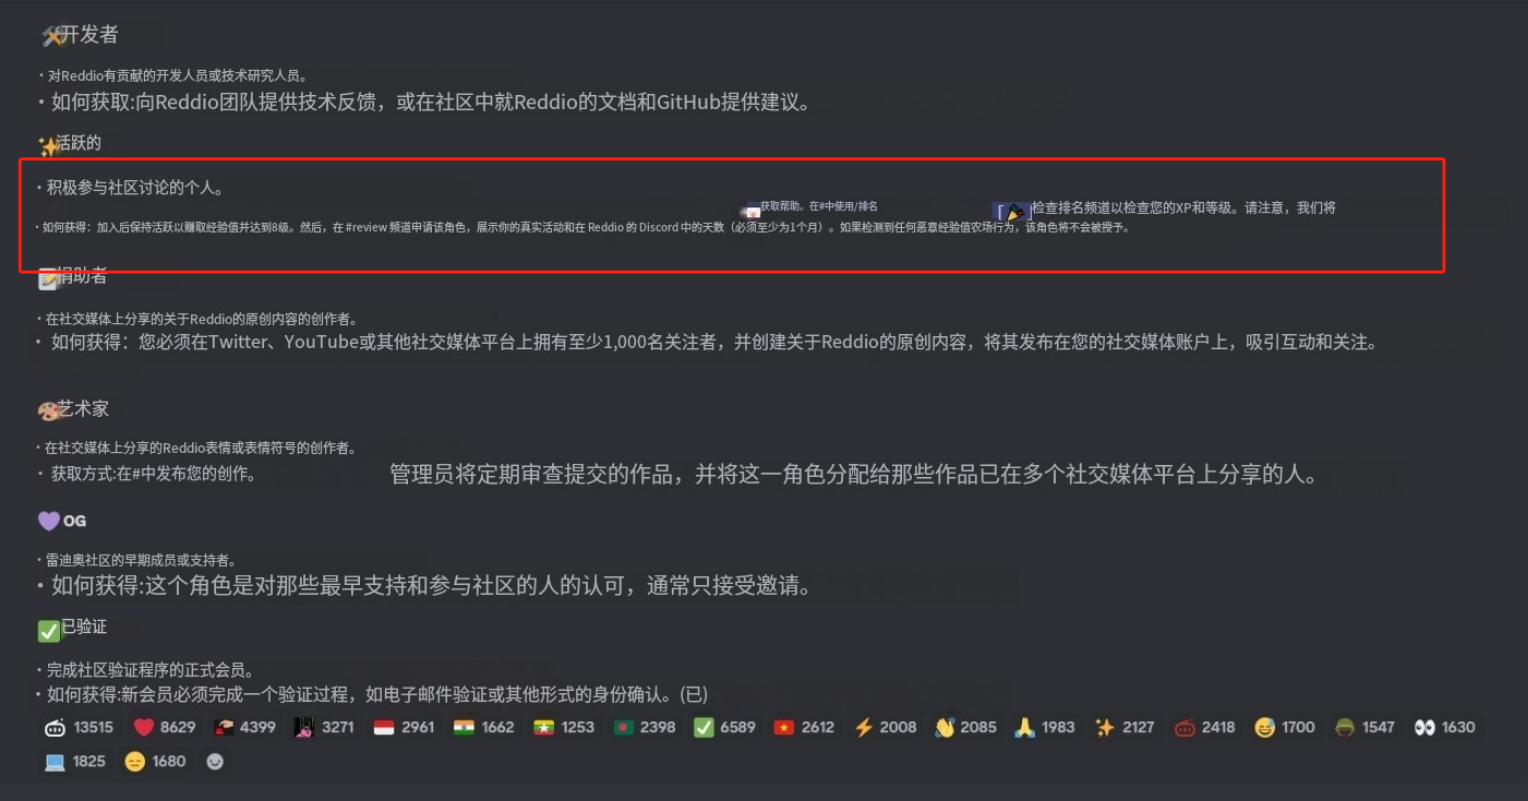Click the 已验证 role heading
This screenshot has height=801, width=1528.
coord(84,627)
